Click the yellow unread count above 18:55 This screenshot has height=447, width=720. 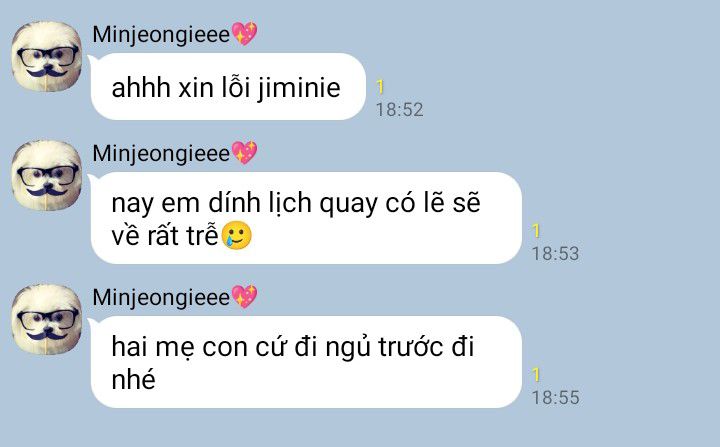coord(536,374)
